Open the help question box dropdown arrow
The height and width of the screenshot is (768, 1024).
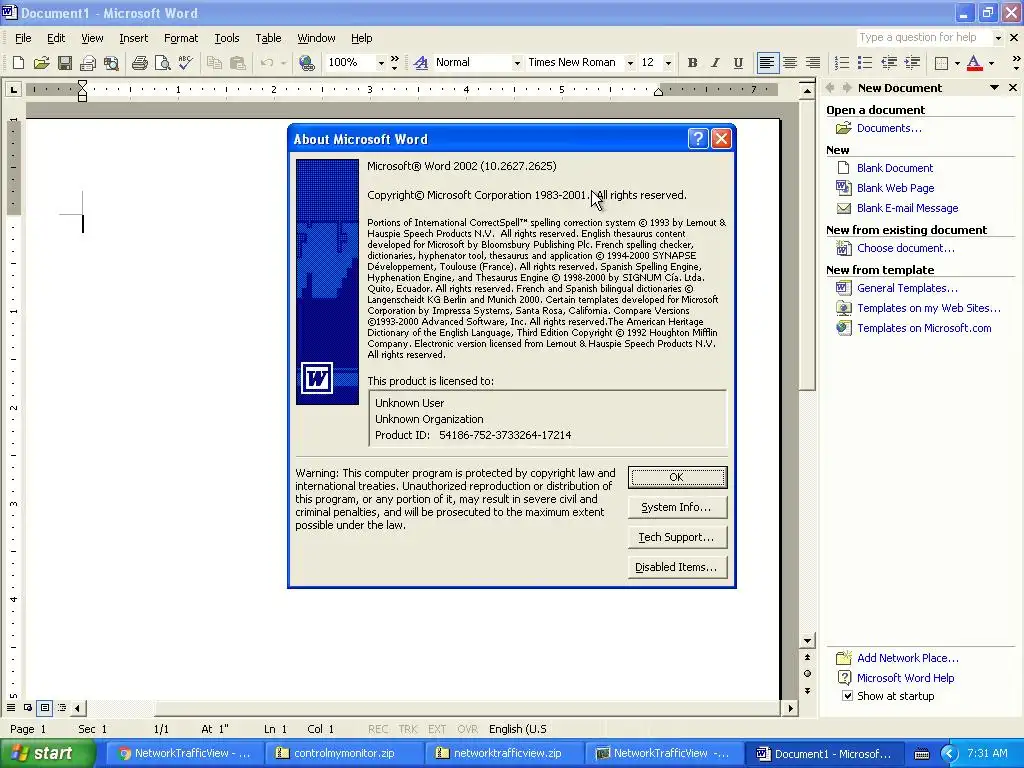pos(998,38)
